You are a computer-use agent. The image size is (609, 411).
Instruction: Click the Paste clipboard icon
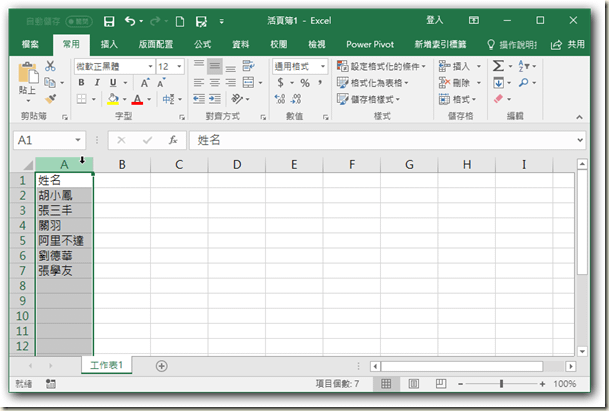(x=28, y=73)
